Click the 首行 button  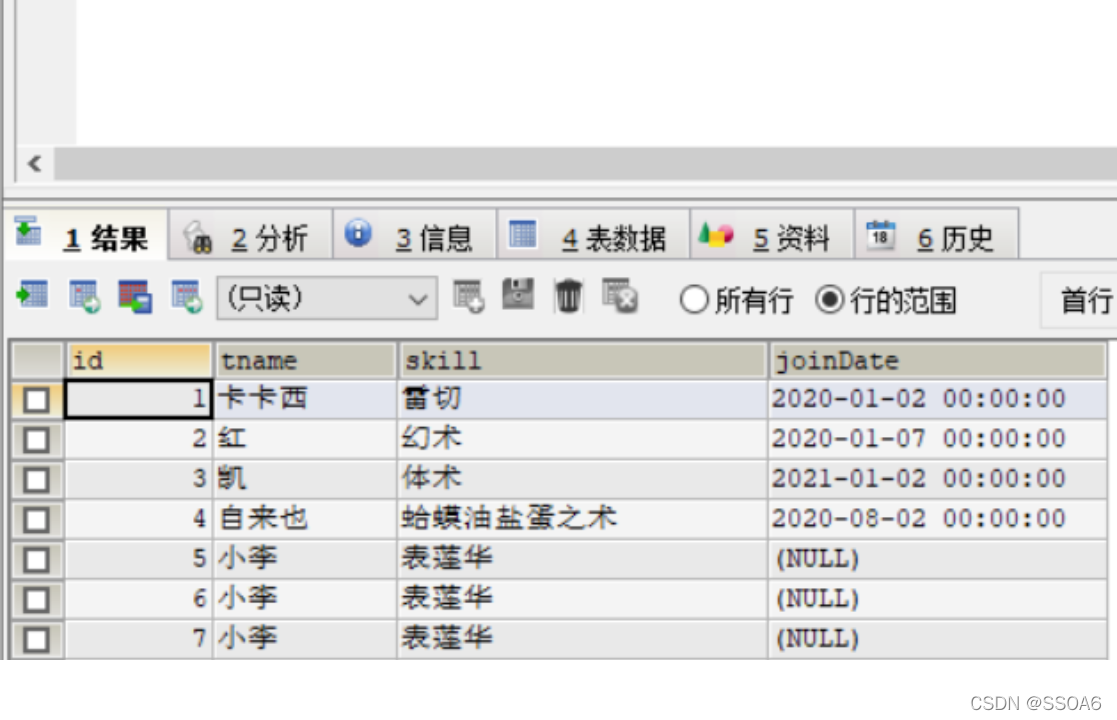pos(1079,300)
